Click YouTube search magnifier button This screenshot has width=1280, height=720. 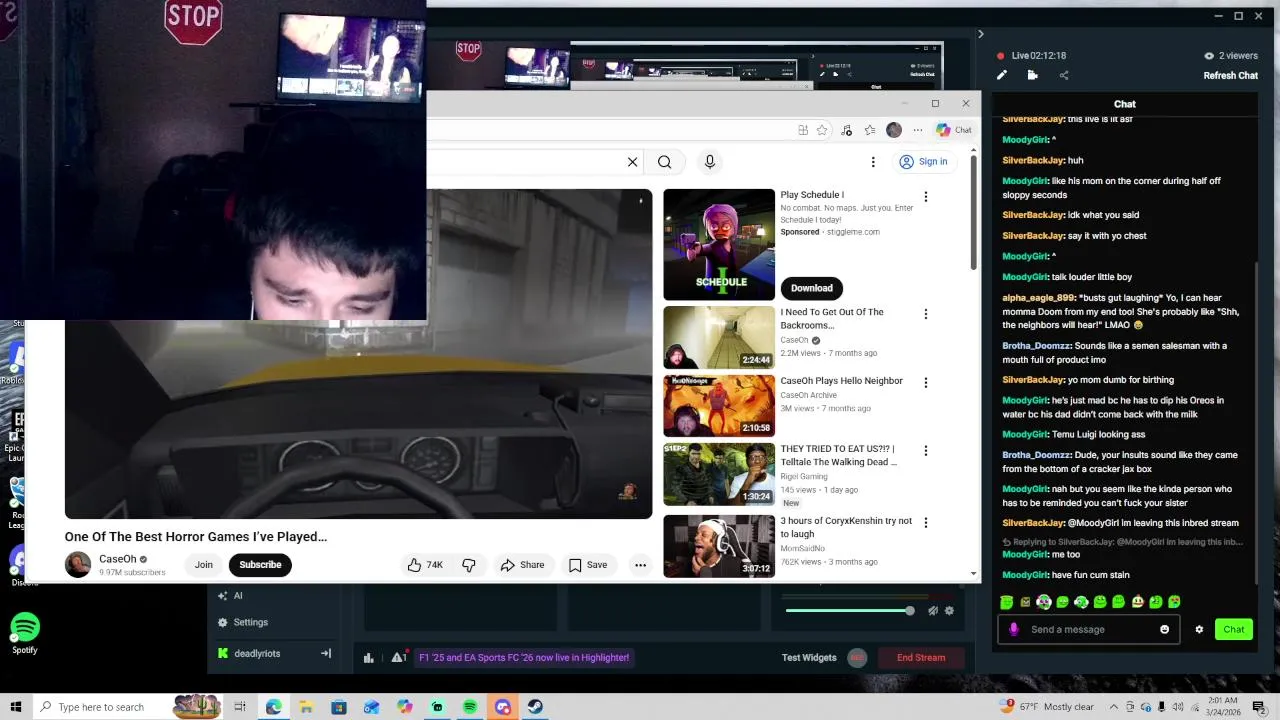[665, 162]
